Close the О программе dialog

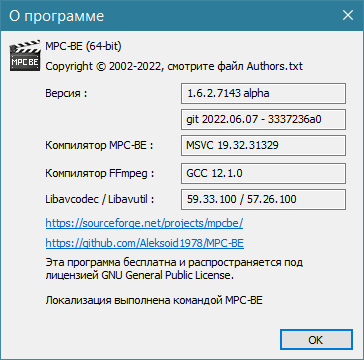(x=348, y=15)
